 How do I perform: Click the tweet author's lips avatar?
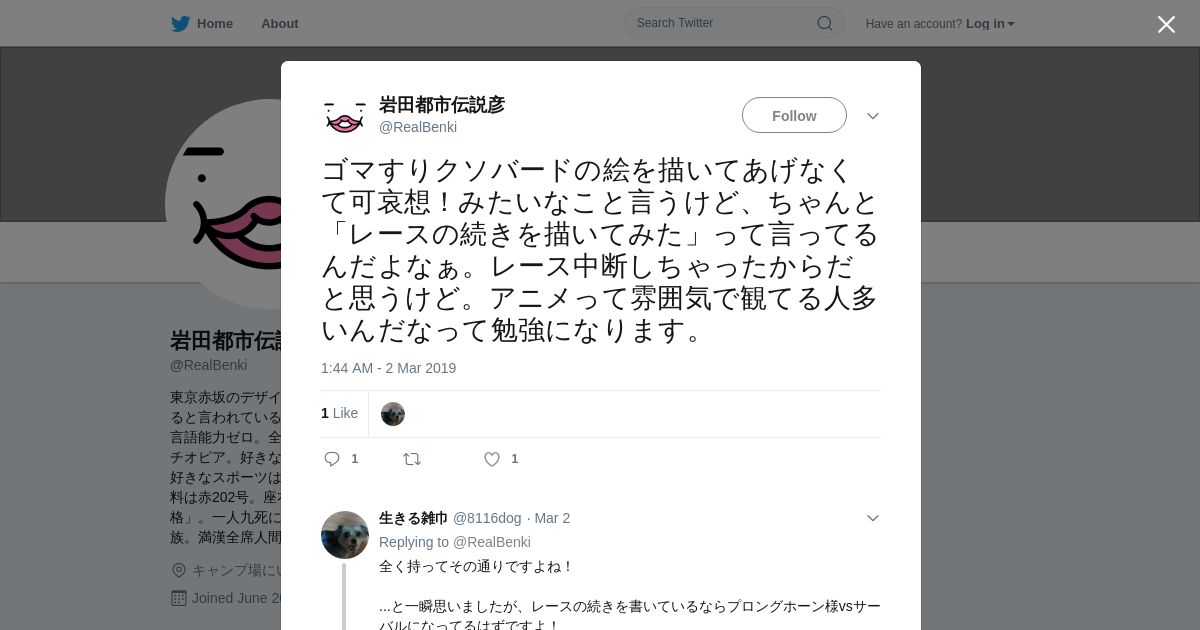[x=345, y=116]
